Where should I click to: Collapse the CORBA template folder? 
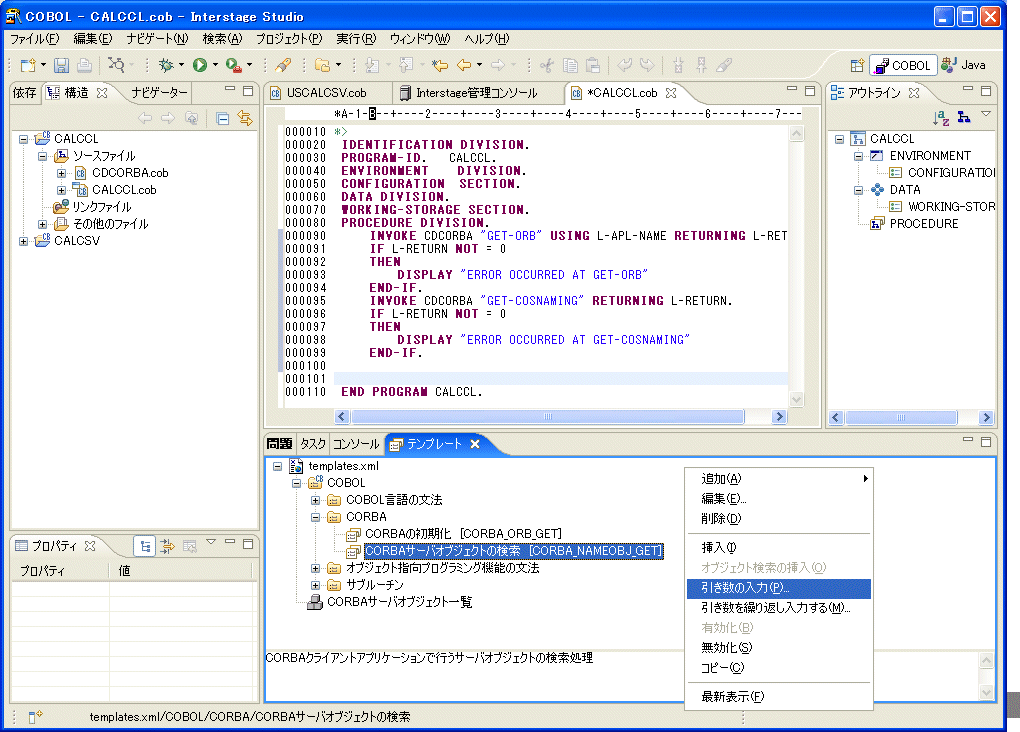point(315,517)
